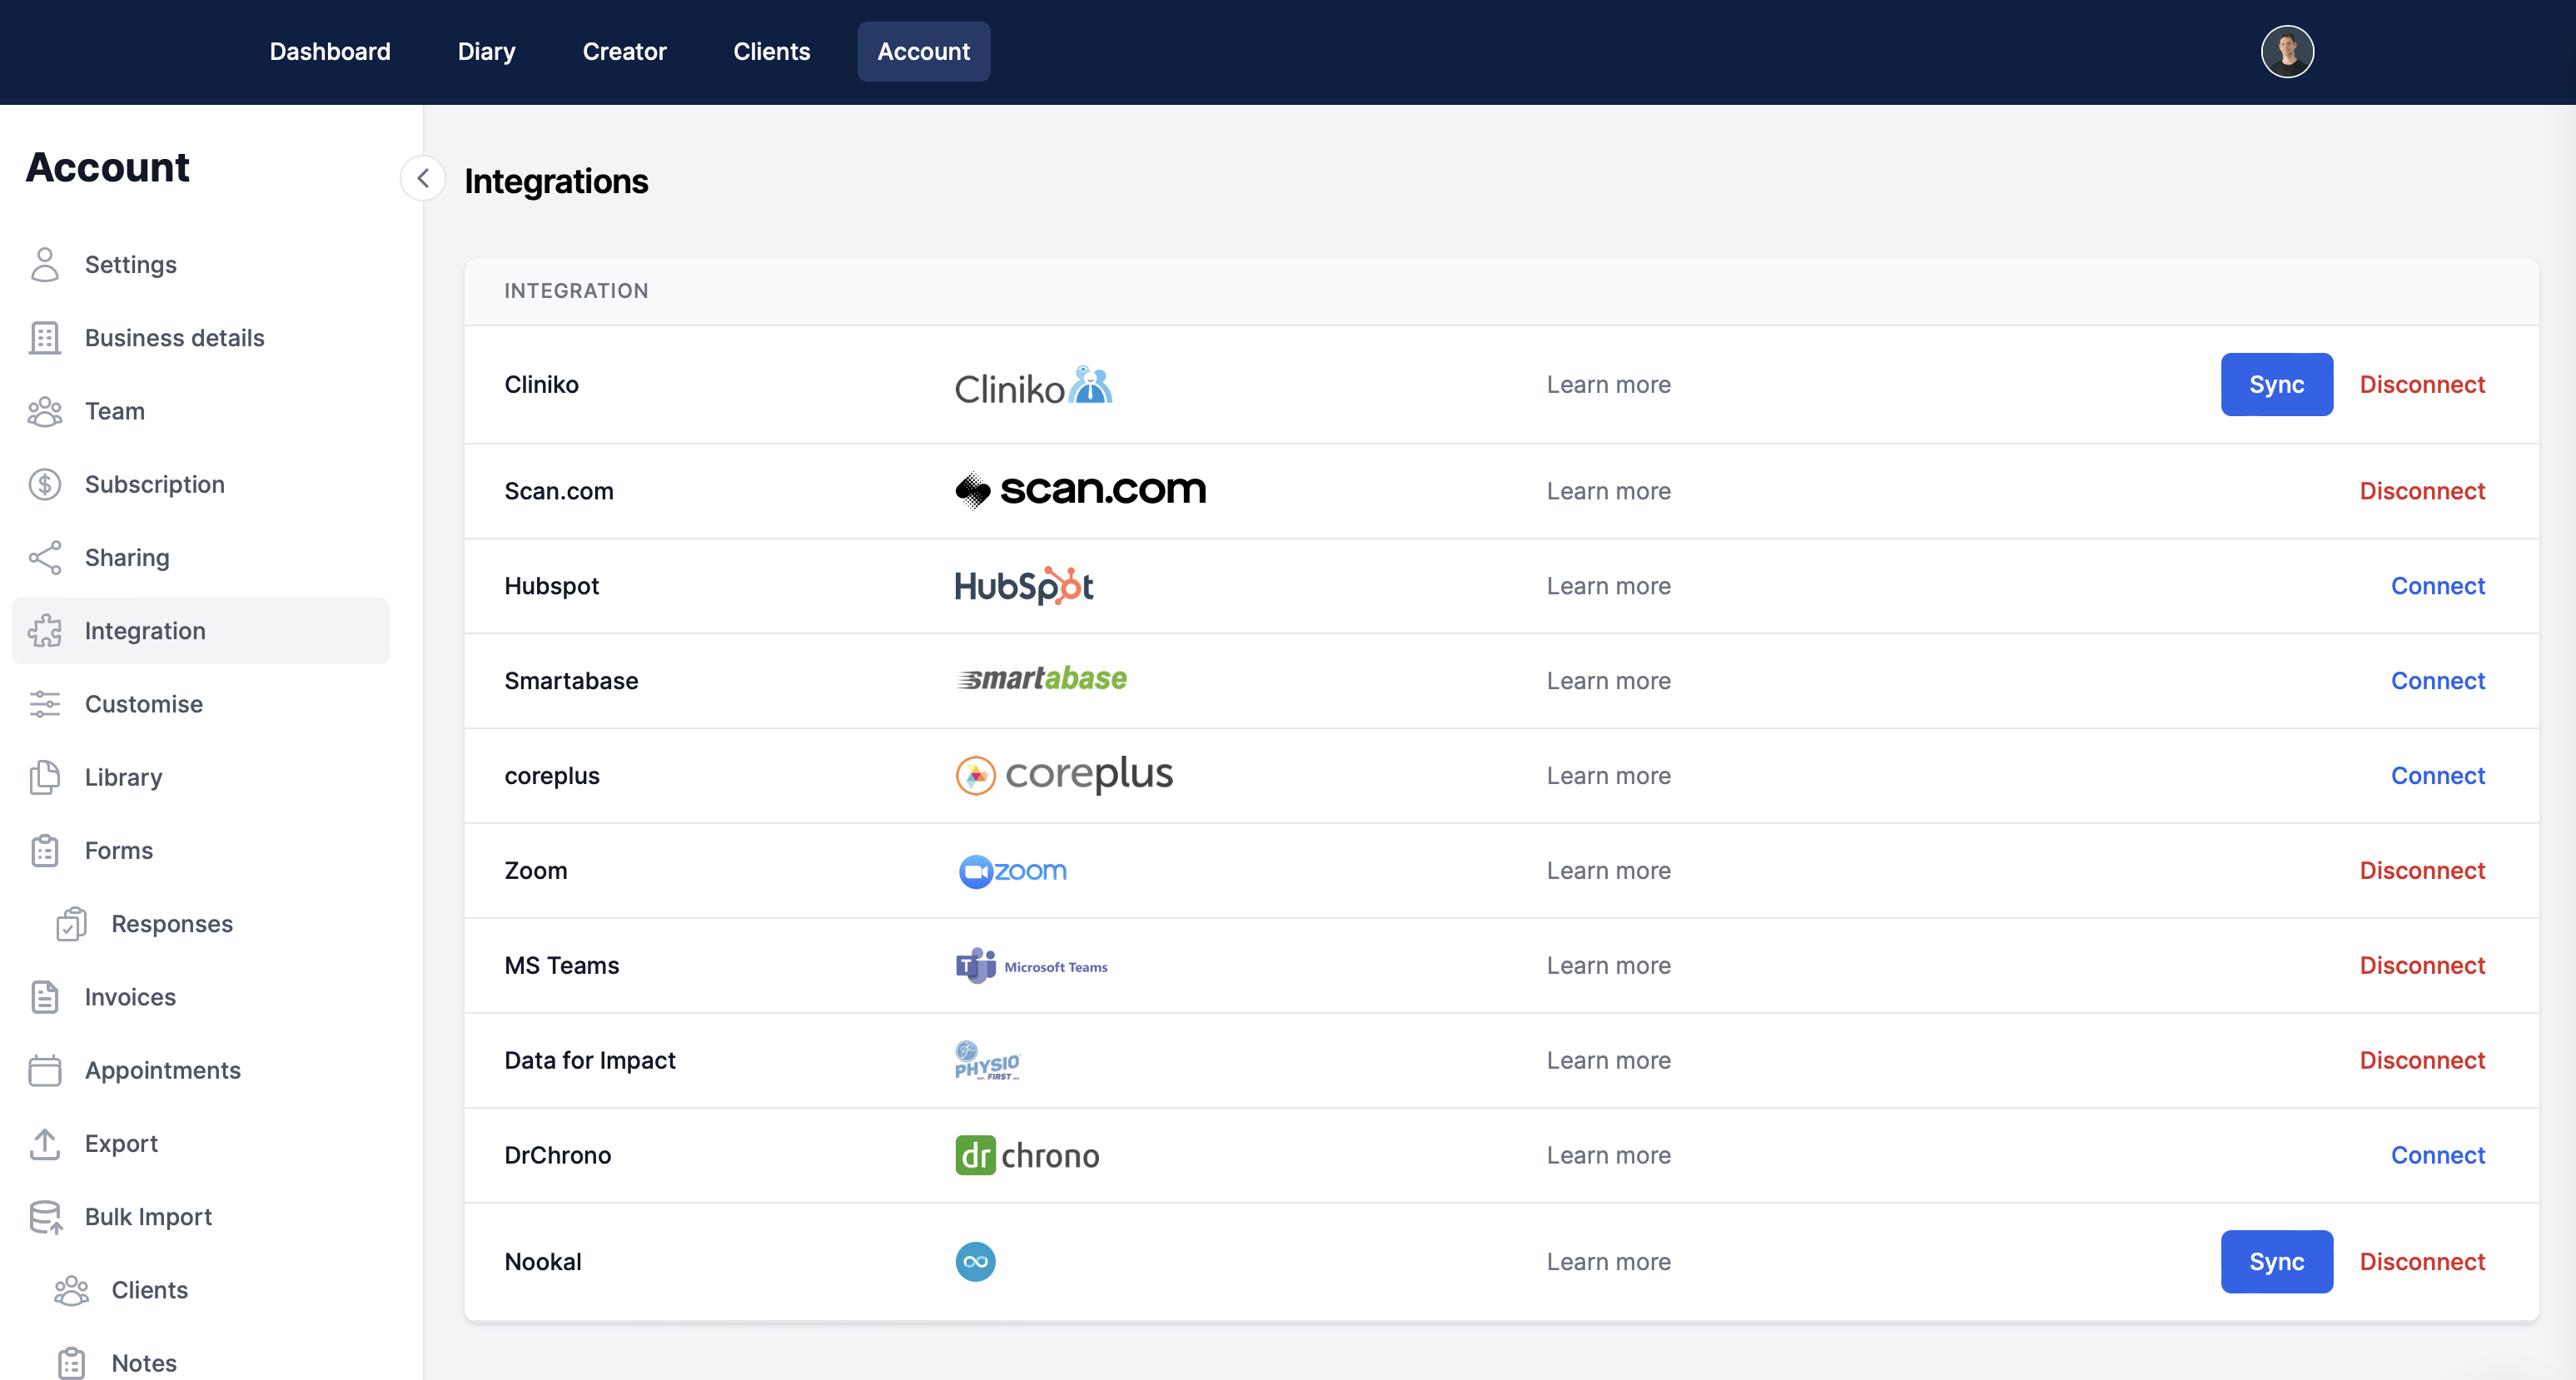Image resolution: width=2576 pixels, height=1380 pixels.
Task: Disconnect the Zoom integration
Action: click(x=2421, y=870)
